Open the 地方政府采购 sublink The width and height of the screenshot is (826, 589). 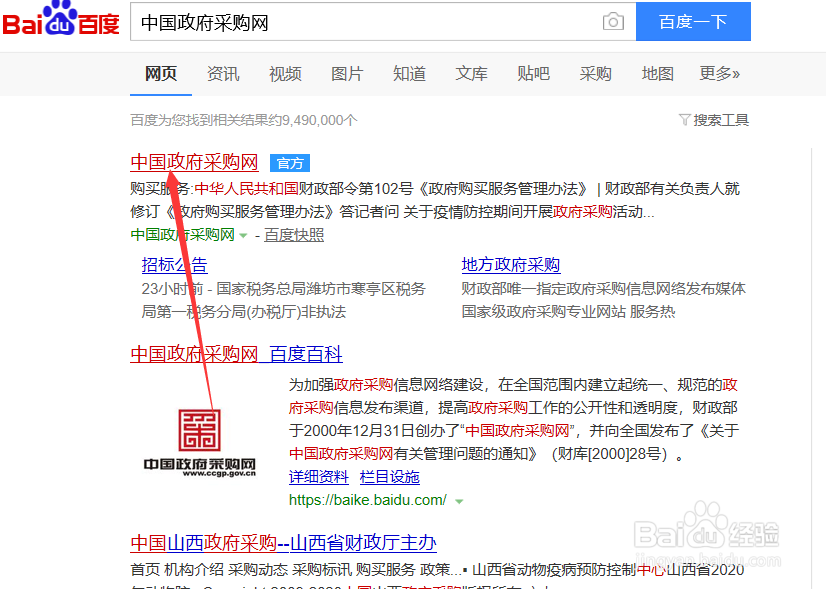(510, 264)
